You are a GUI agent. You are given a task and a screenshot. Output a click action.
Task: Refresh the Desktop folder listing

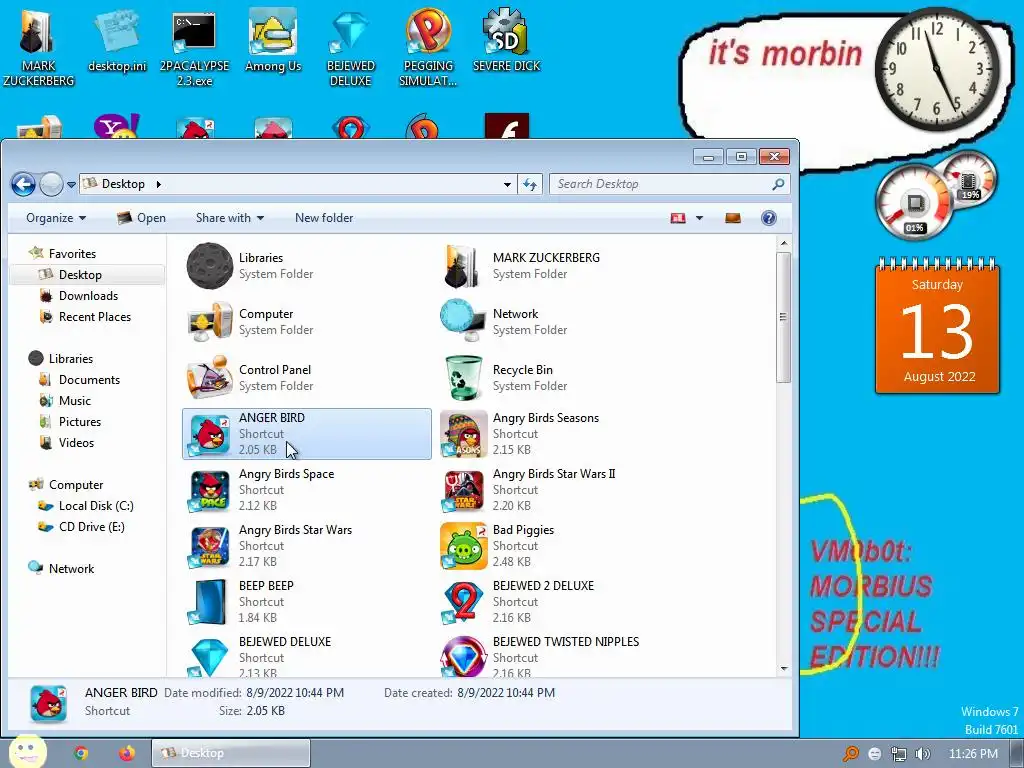530,185
